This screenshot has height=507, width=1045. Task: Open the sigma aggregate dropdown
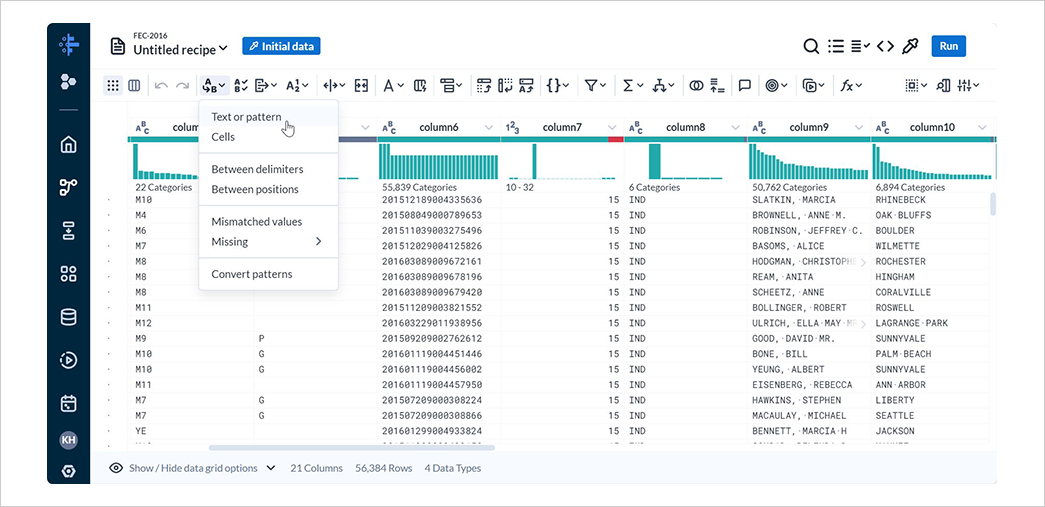point(633,85)
